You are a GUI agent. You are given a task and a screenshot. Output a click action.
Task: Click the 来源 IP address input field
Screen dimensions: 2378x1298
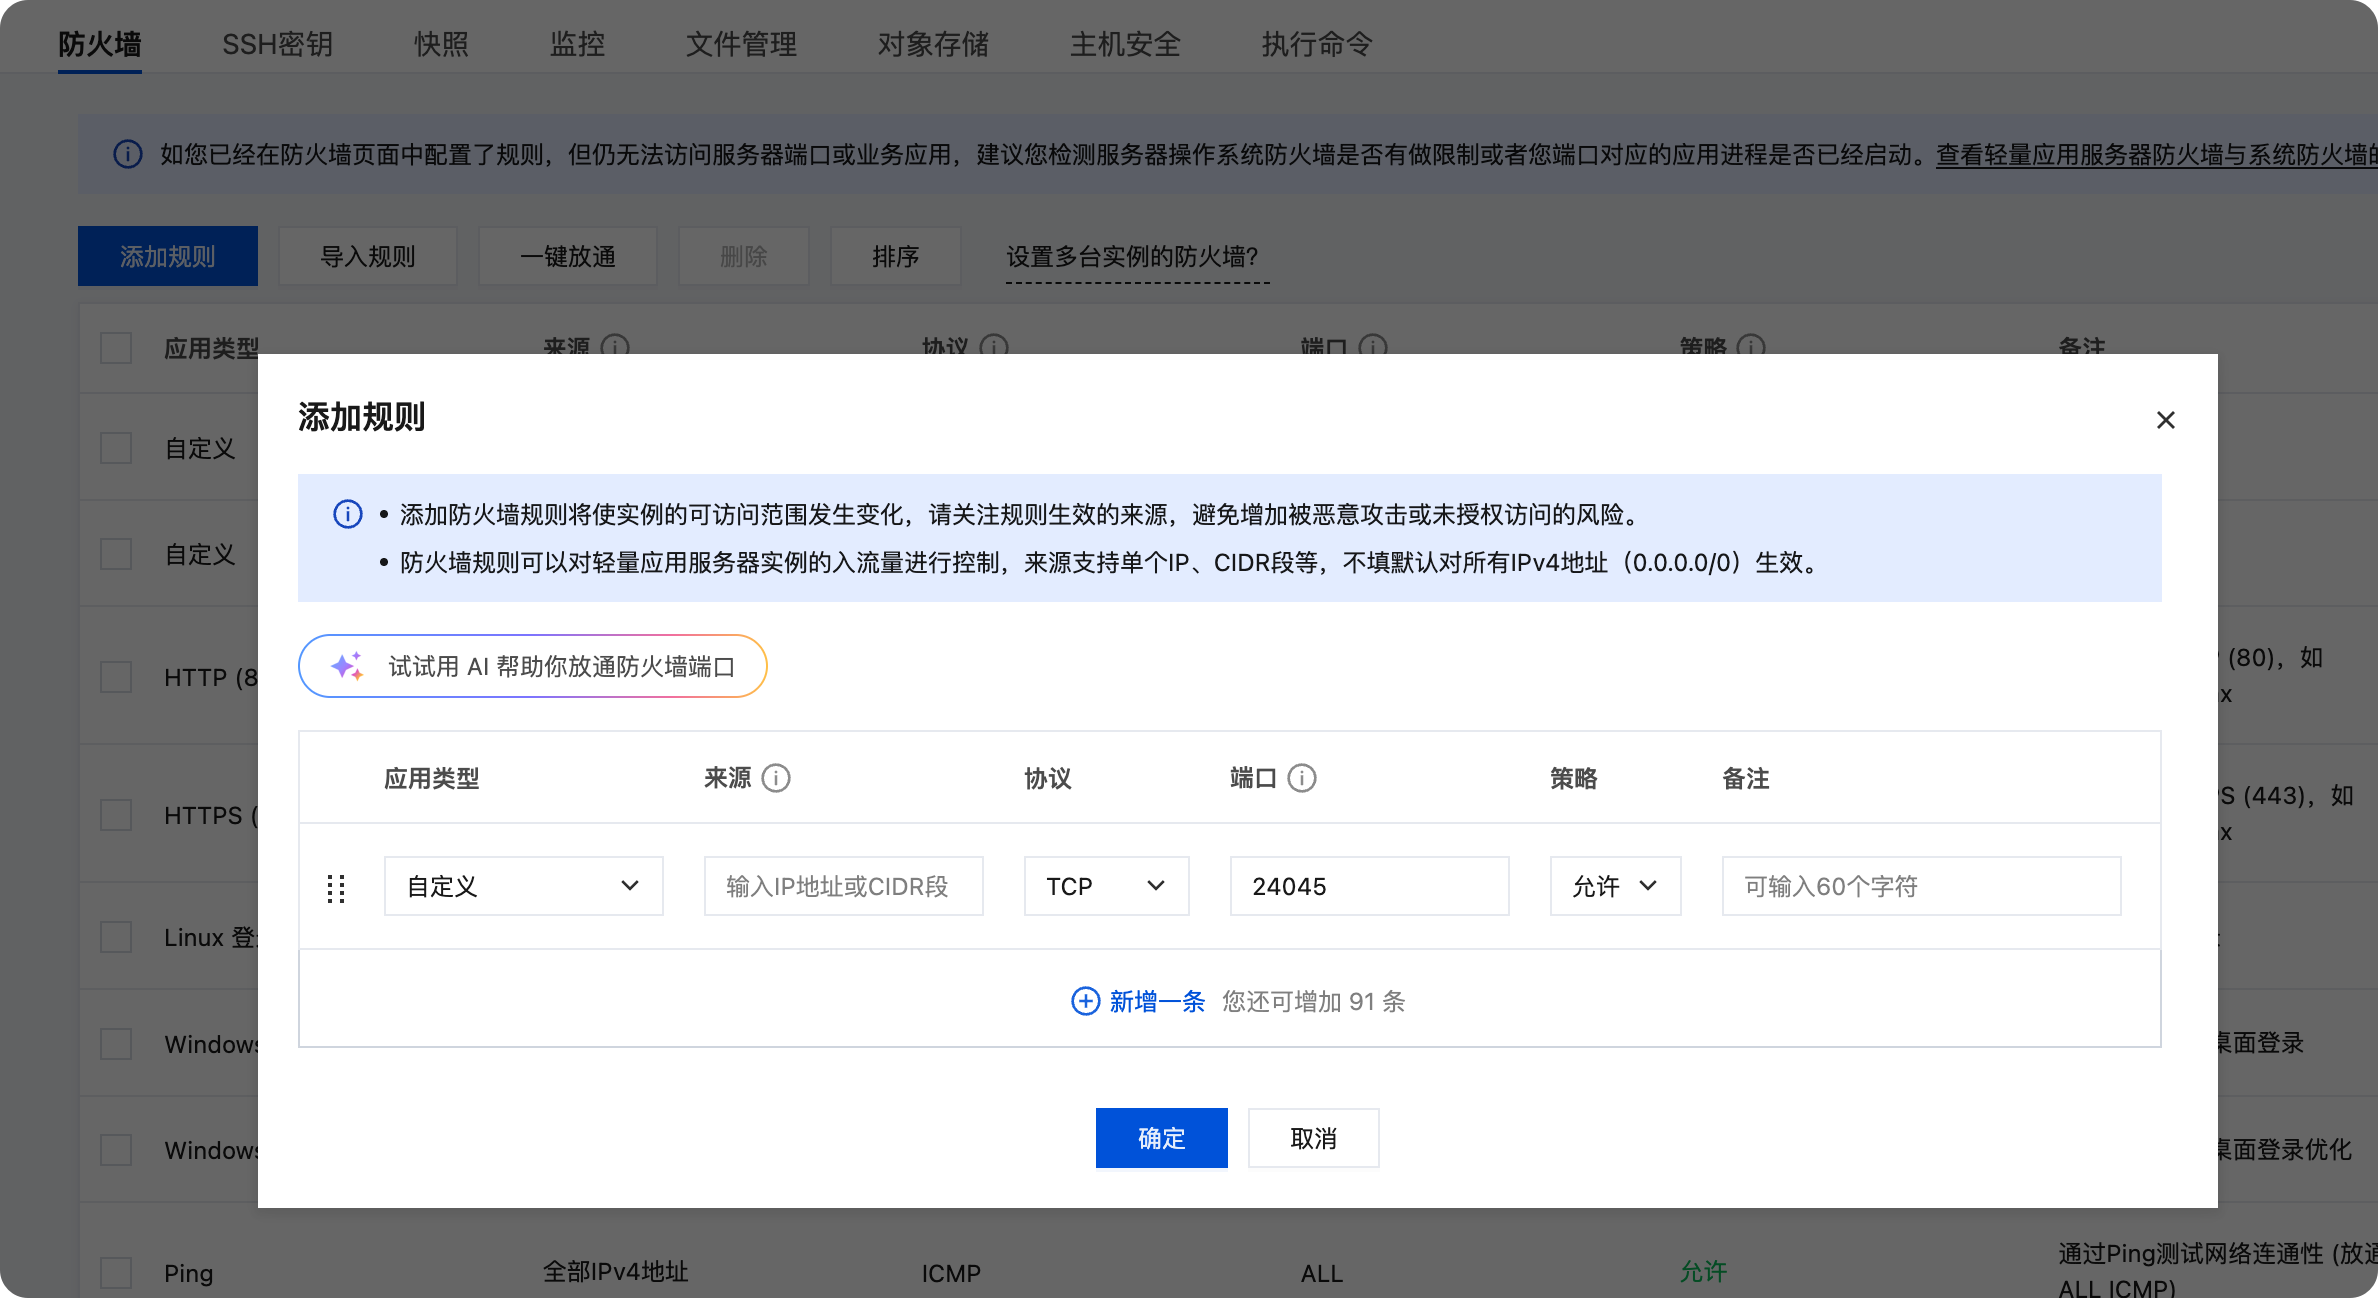coord(843,886)
